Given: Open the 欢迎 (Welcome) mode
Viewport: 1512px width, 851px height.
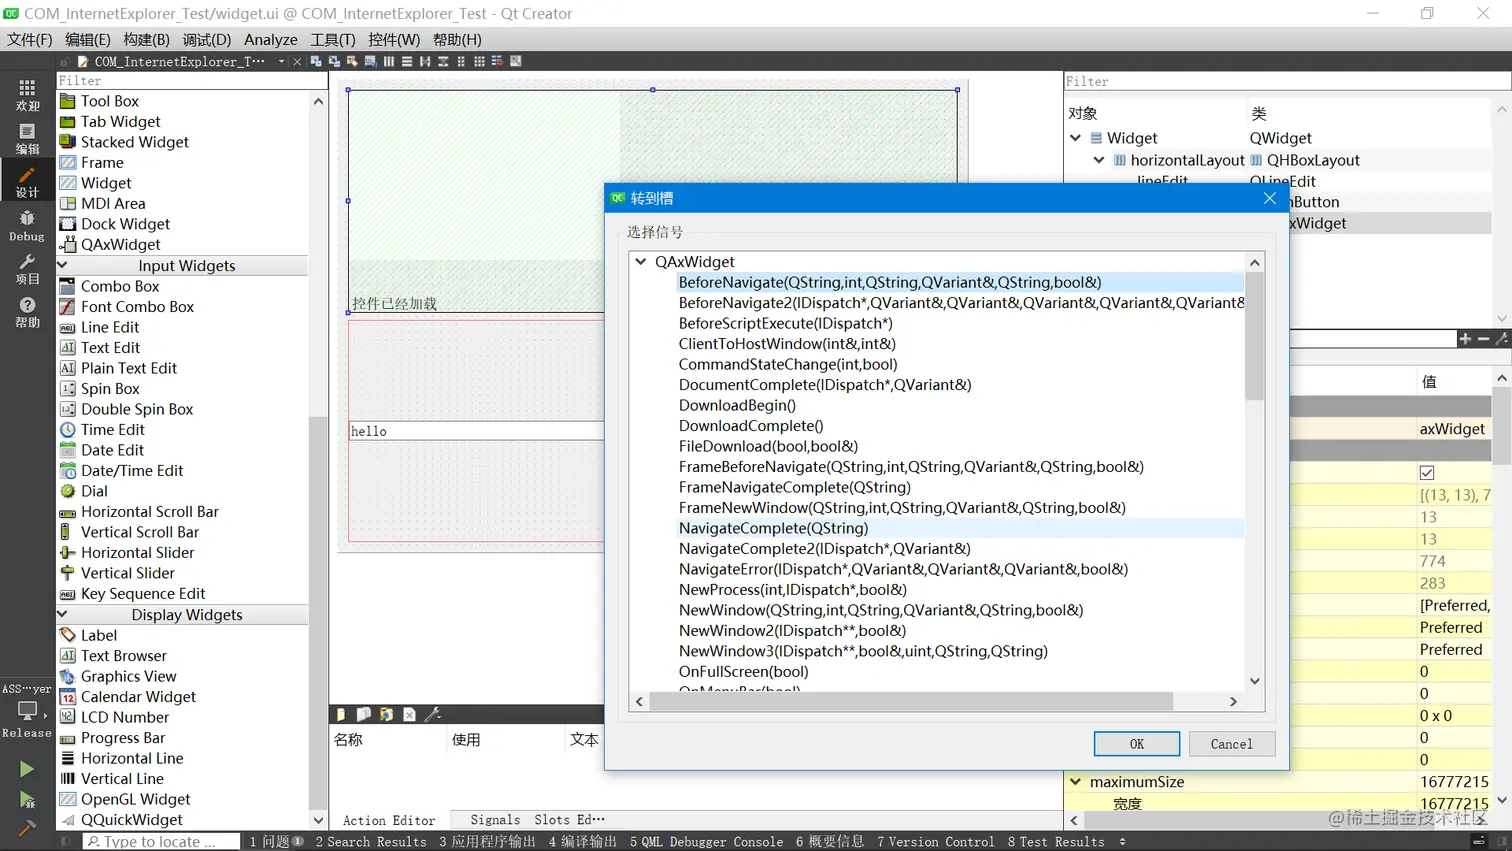Looking at the screenshot, I should [27, 95].
